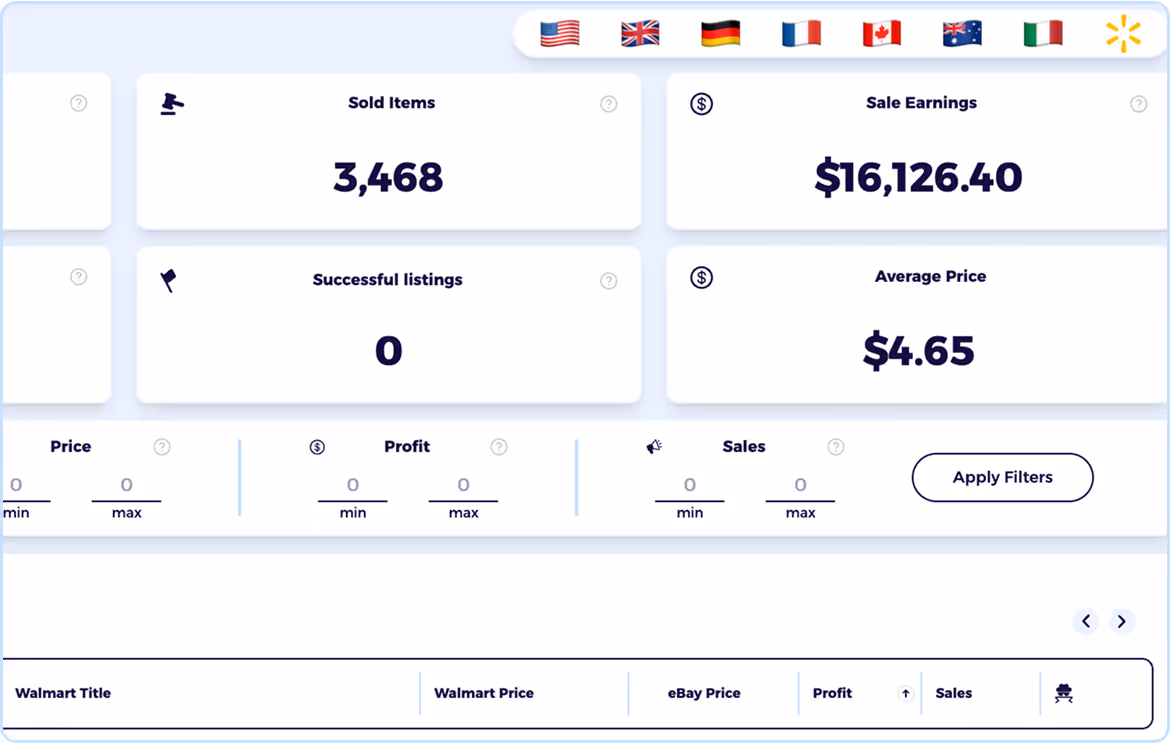Click megaphone icon beside Sales filter

tap(654, 447)
